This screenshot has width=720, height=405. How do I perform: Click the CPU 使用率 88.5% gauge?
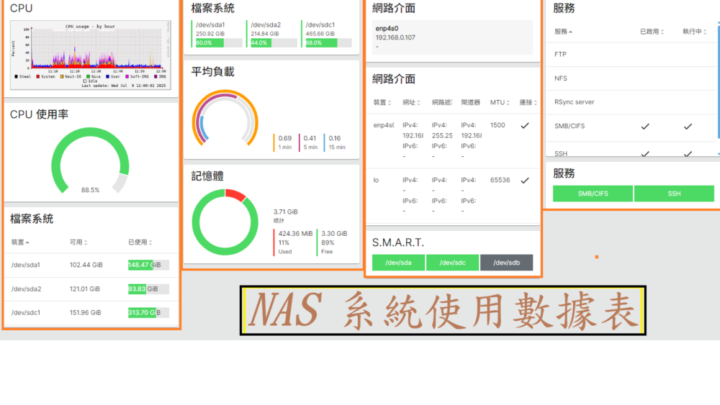(x=90, y=161)
